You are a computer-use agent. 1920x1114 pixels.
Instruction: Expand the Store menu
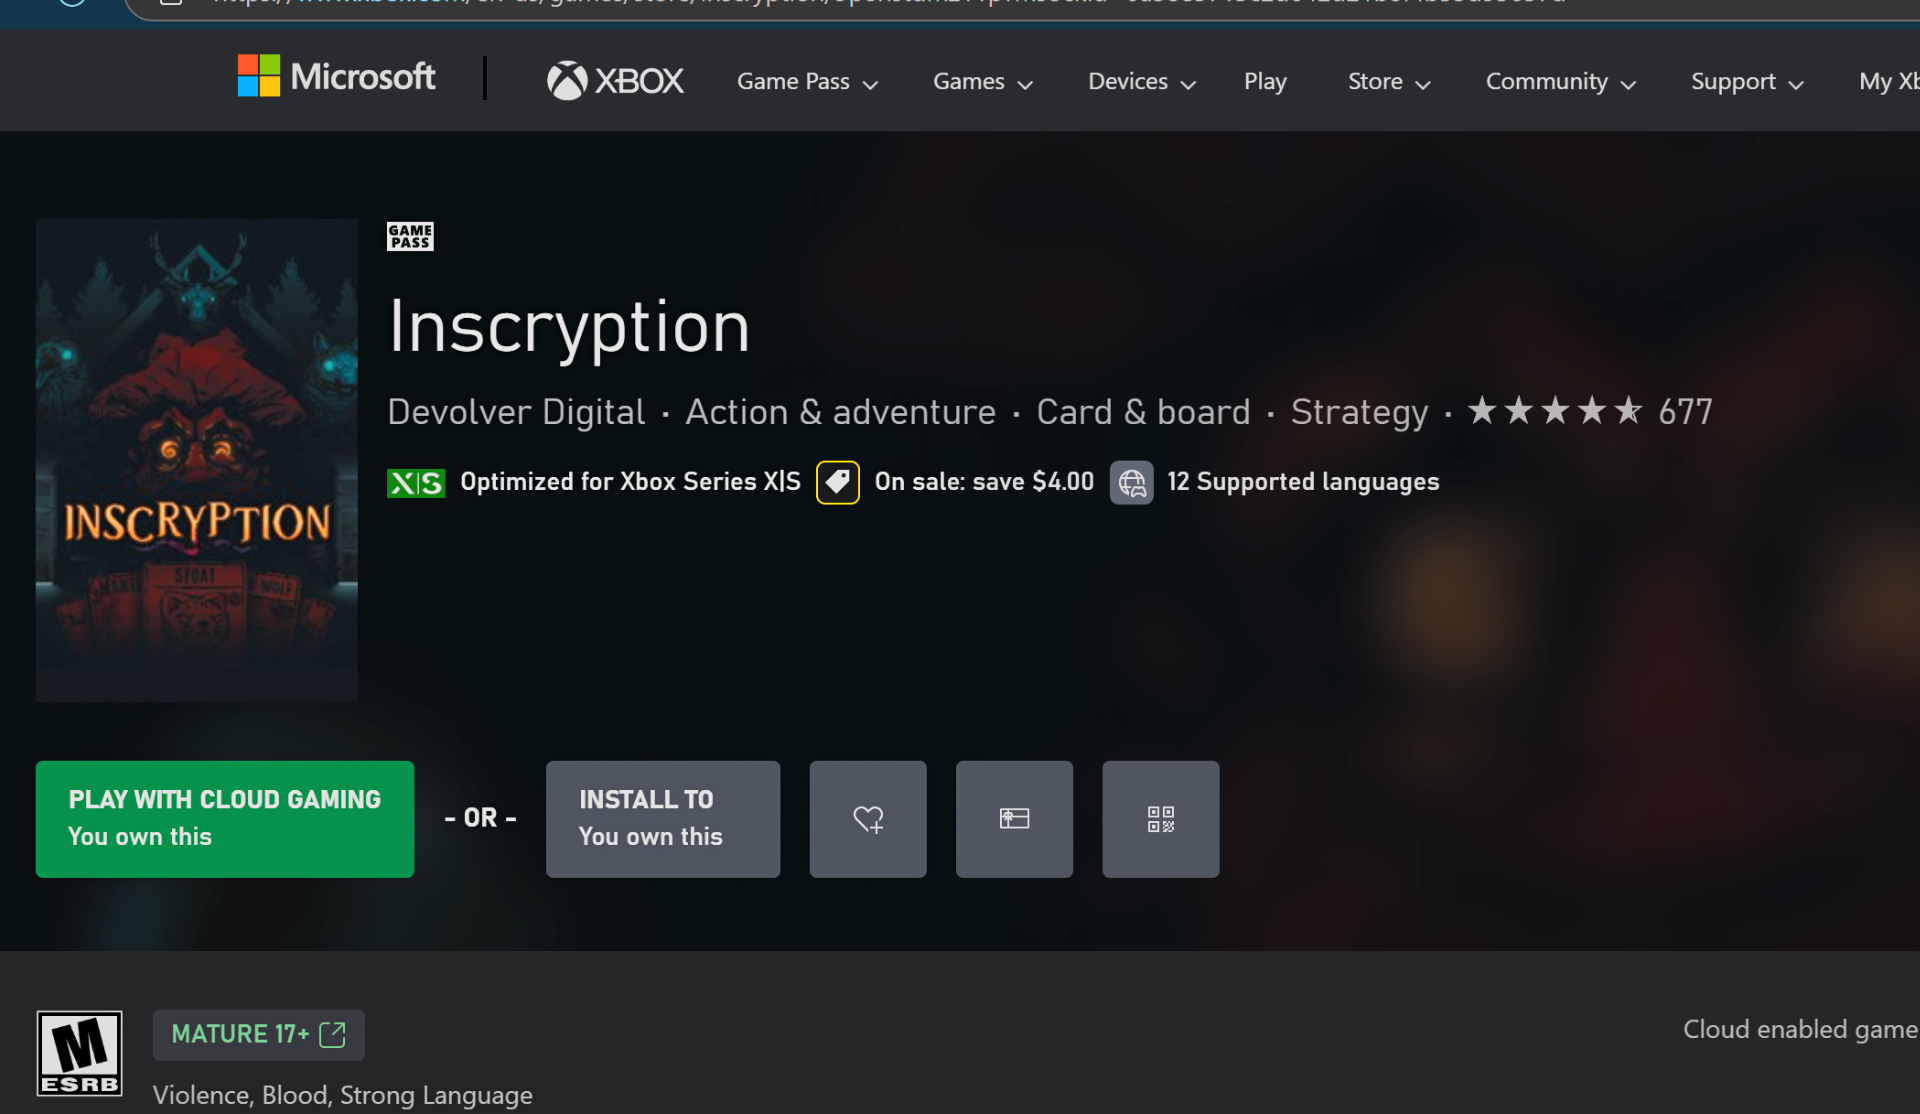1389,82
